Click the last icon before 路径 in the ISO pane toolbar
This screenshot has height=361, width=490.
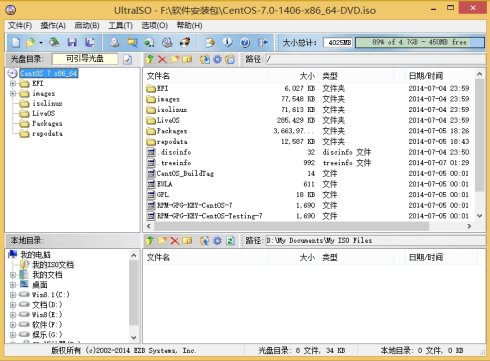pyautogui.click(x=230, y=59)
